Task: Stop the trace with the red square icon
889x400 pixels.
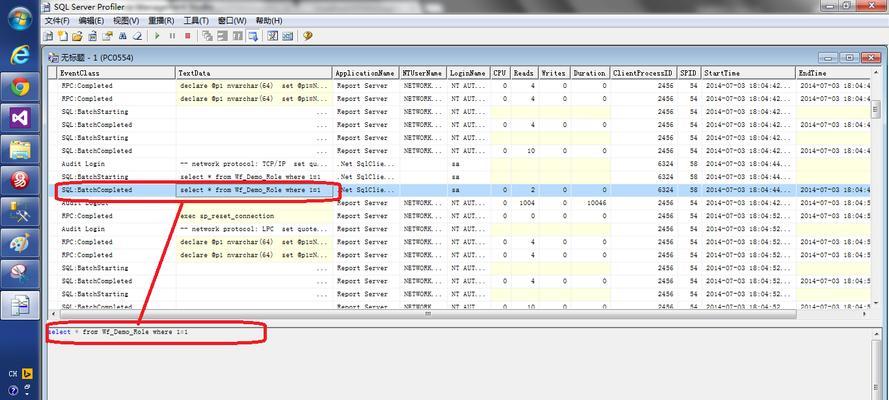Action: [188, 36]
